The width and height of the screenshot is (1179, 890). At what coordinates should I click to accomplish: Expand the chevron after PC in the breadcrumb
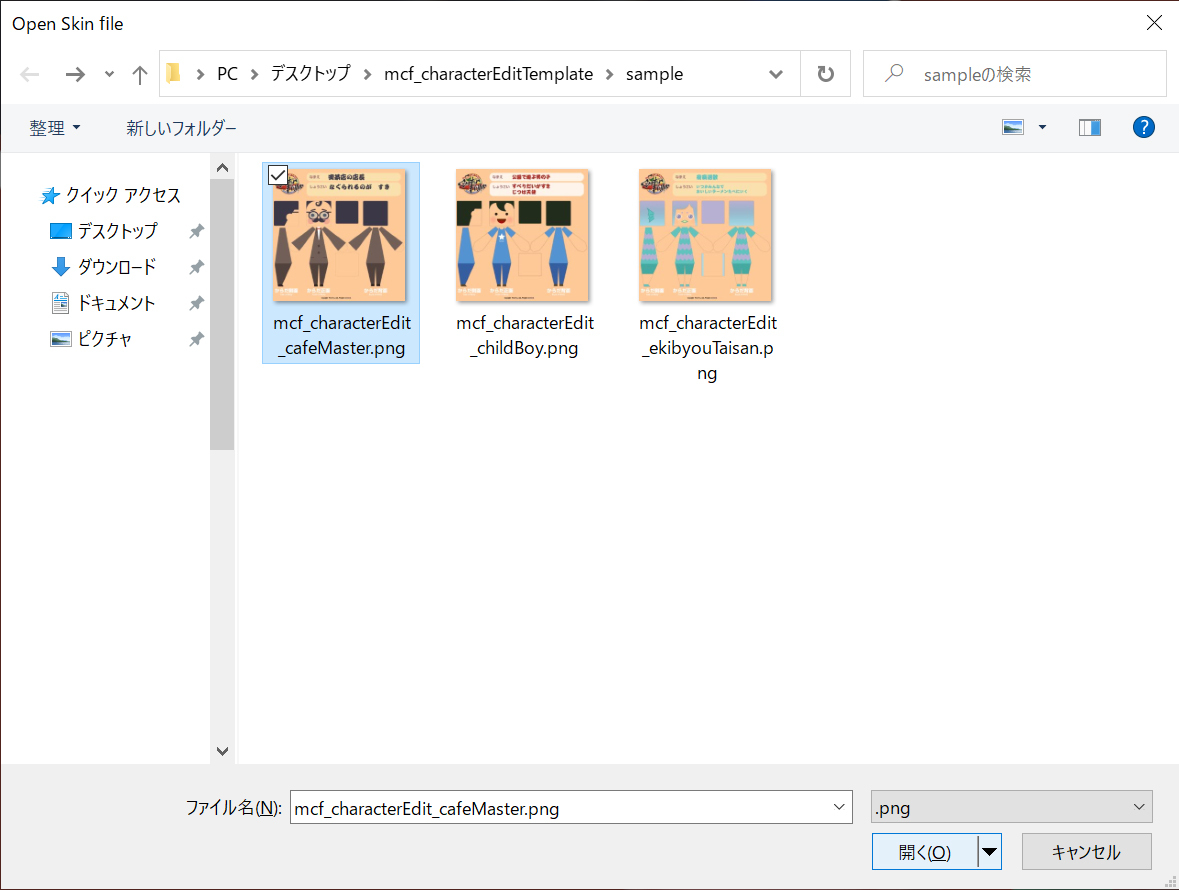tap(254, 74)
